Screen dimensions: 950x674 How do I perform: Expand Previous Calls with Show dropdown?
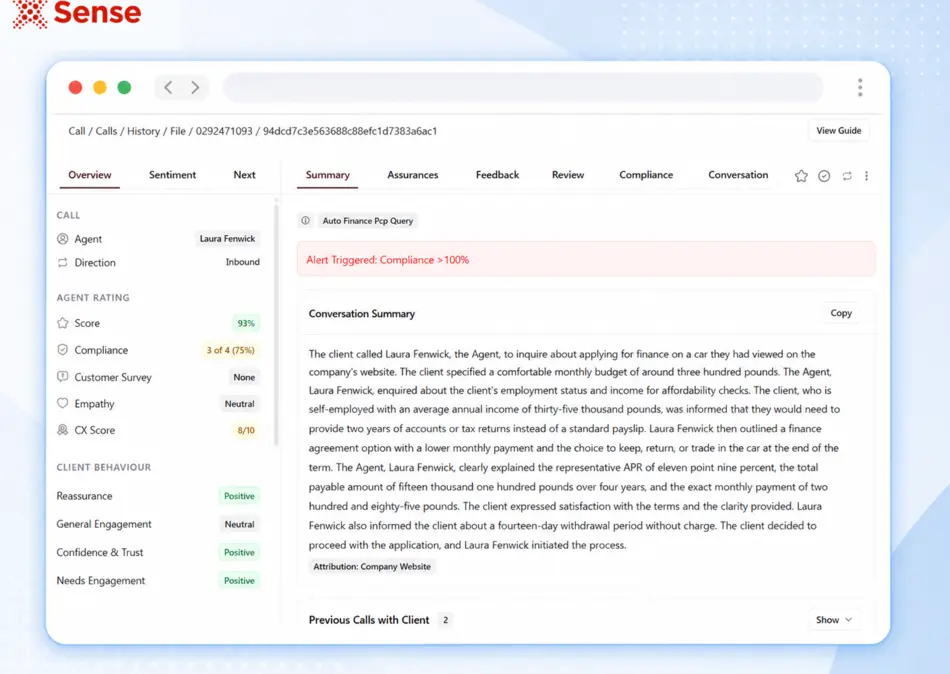coord(834,619)
